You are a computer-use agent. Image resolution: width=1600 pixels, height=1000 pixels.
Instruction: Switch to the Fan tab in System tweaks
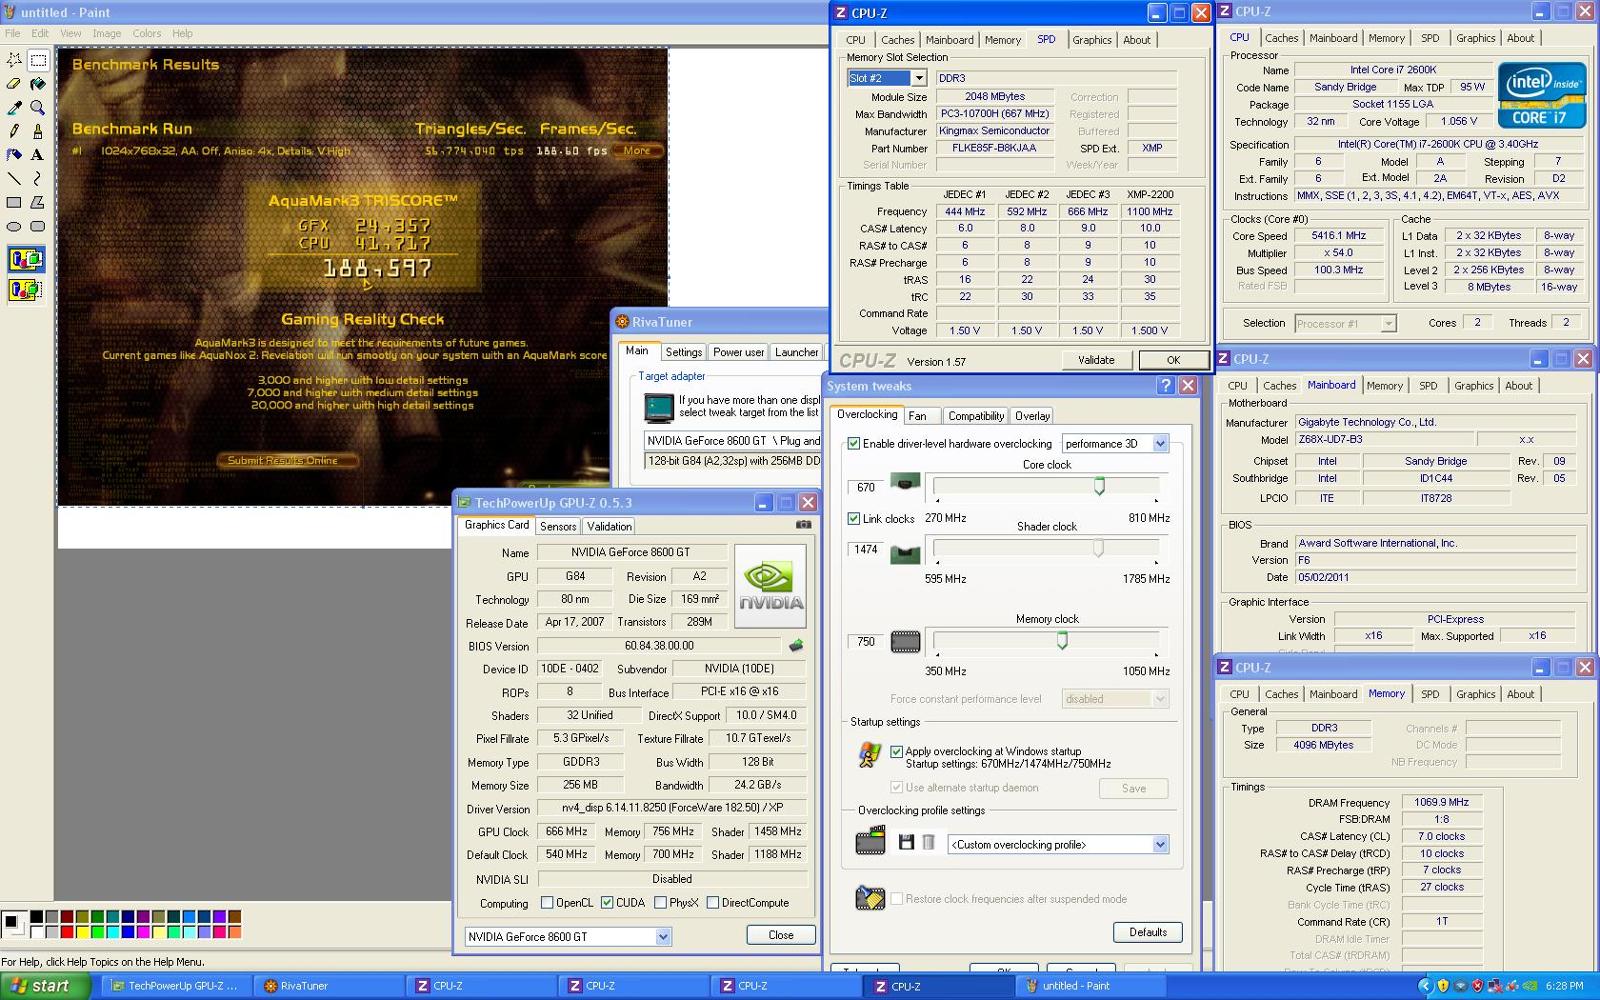[x=918, y=416]
